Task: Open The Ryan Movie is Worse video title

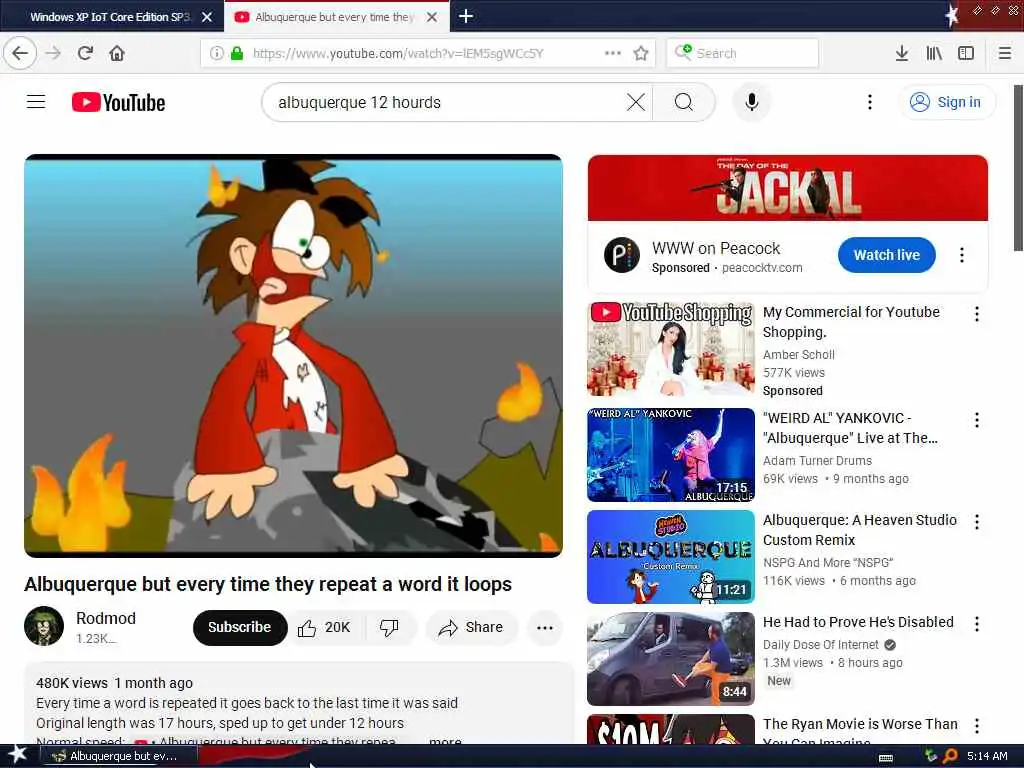Action: pos(860,731)
